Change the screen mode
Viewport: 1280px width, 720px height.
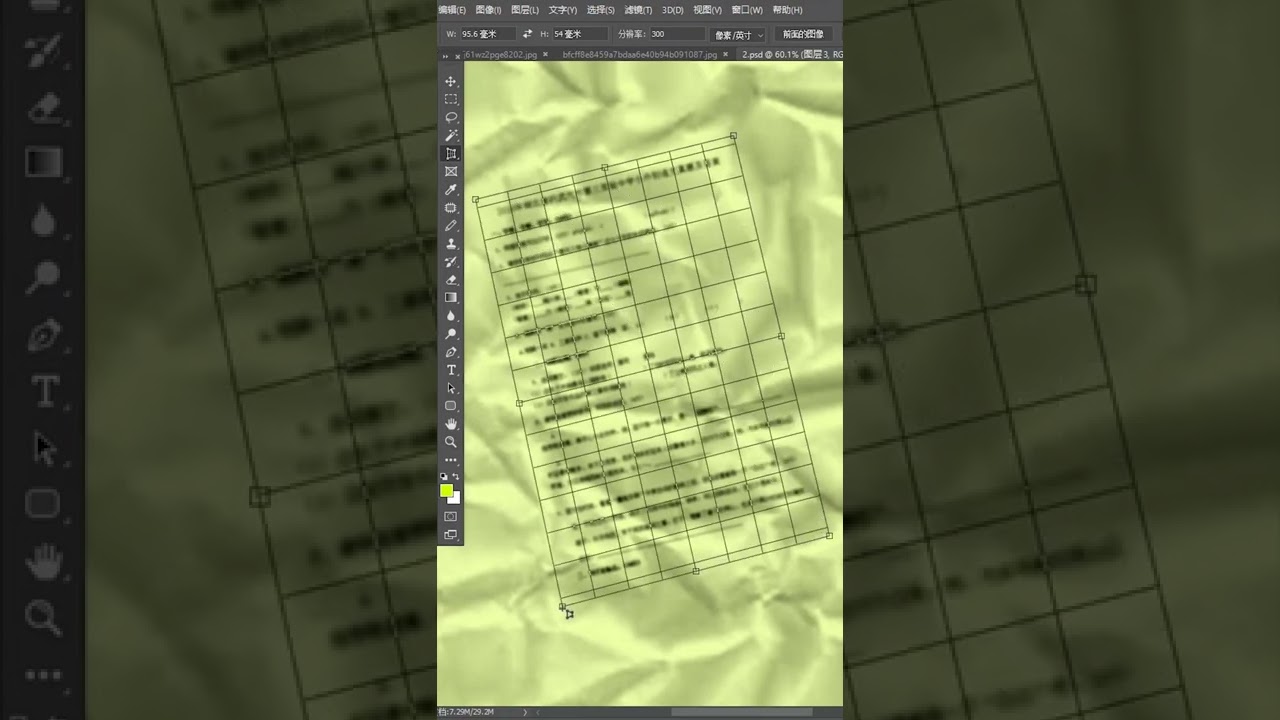[451, 535]
